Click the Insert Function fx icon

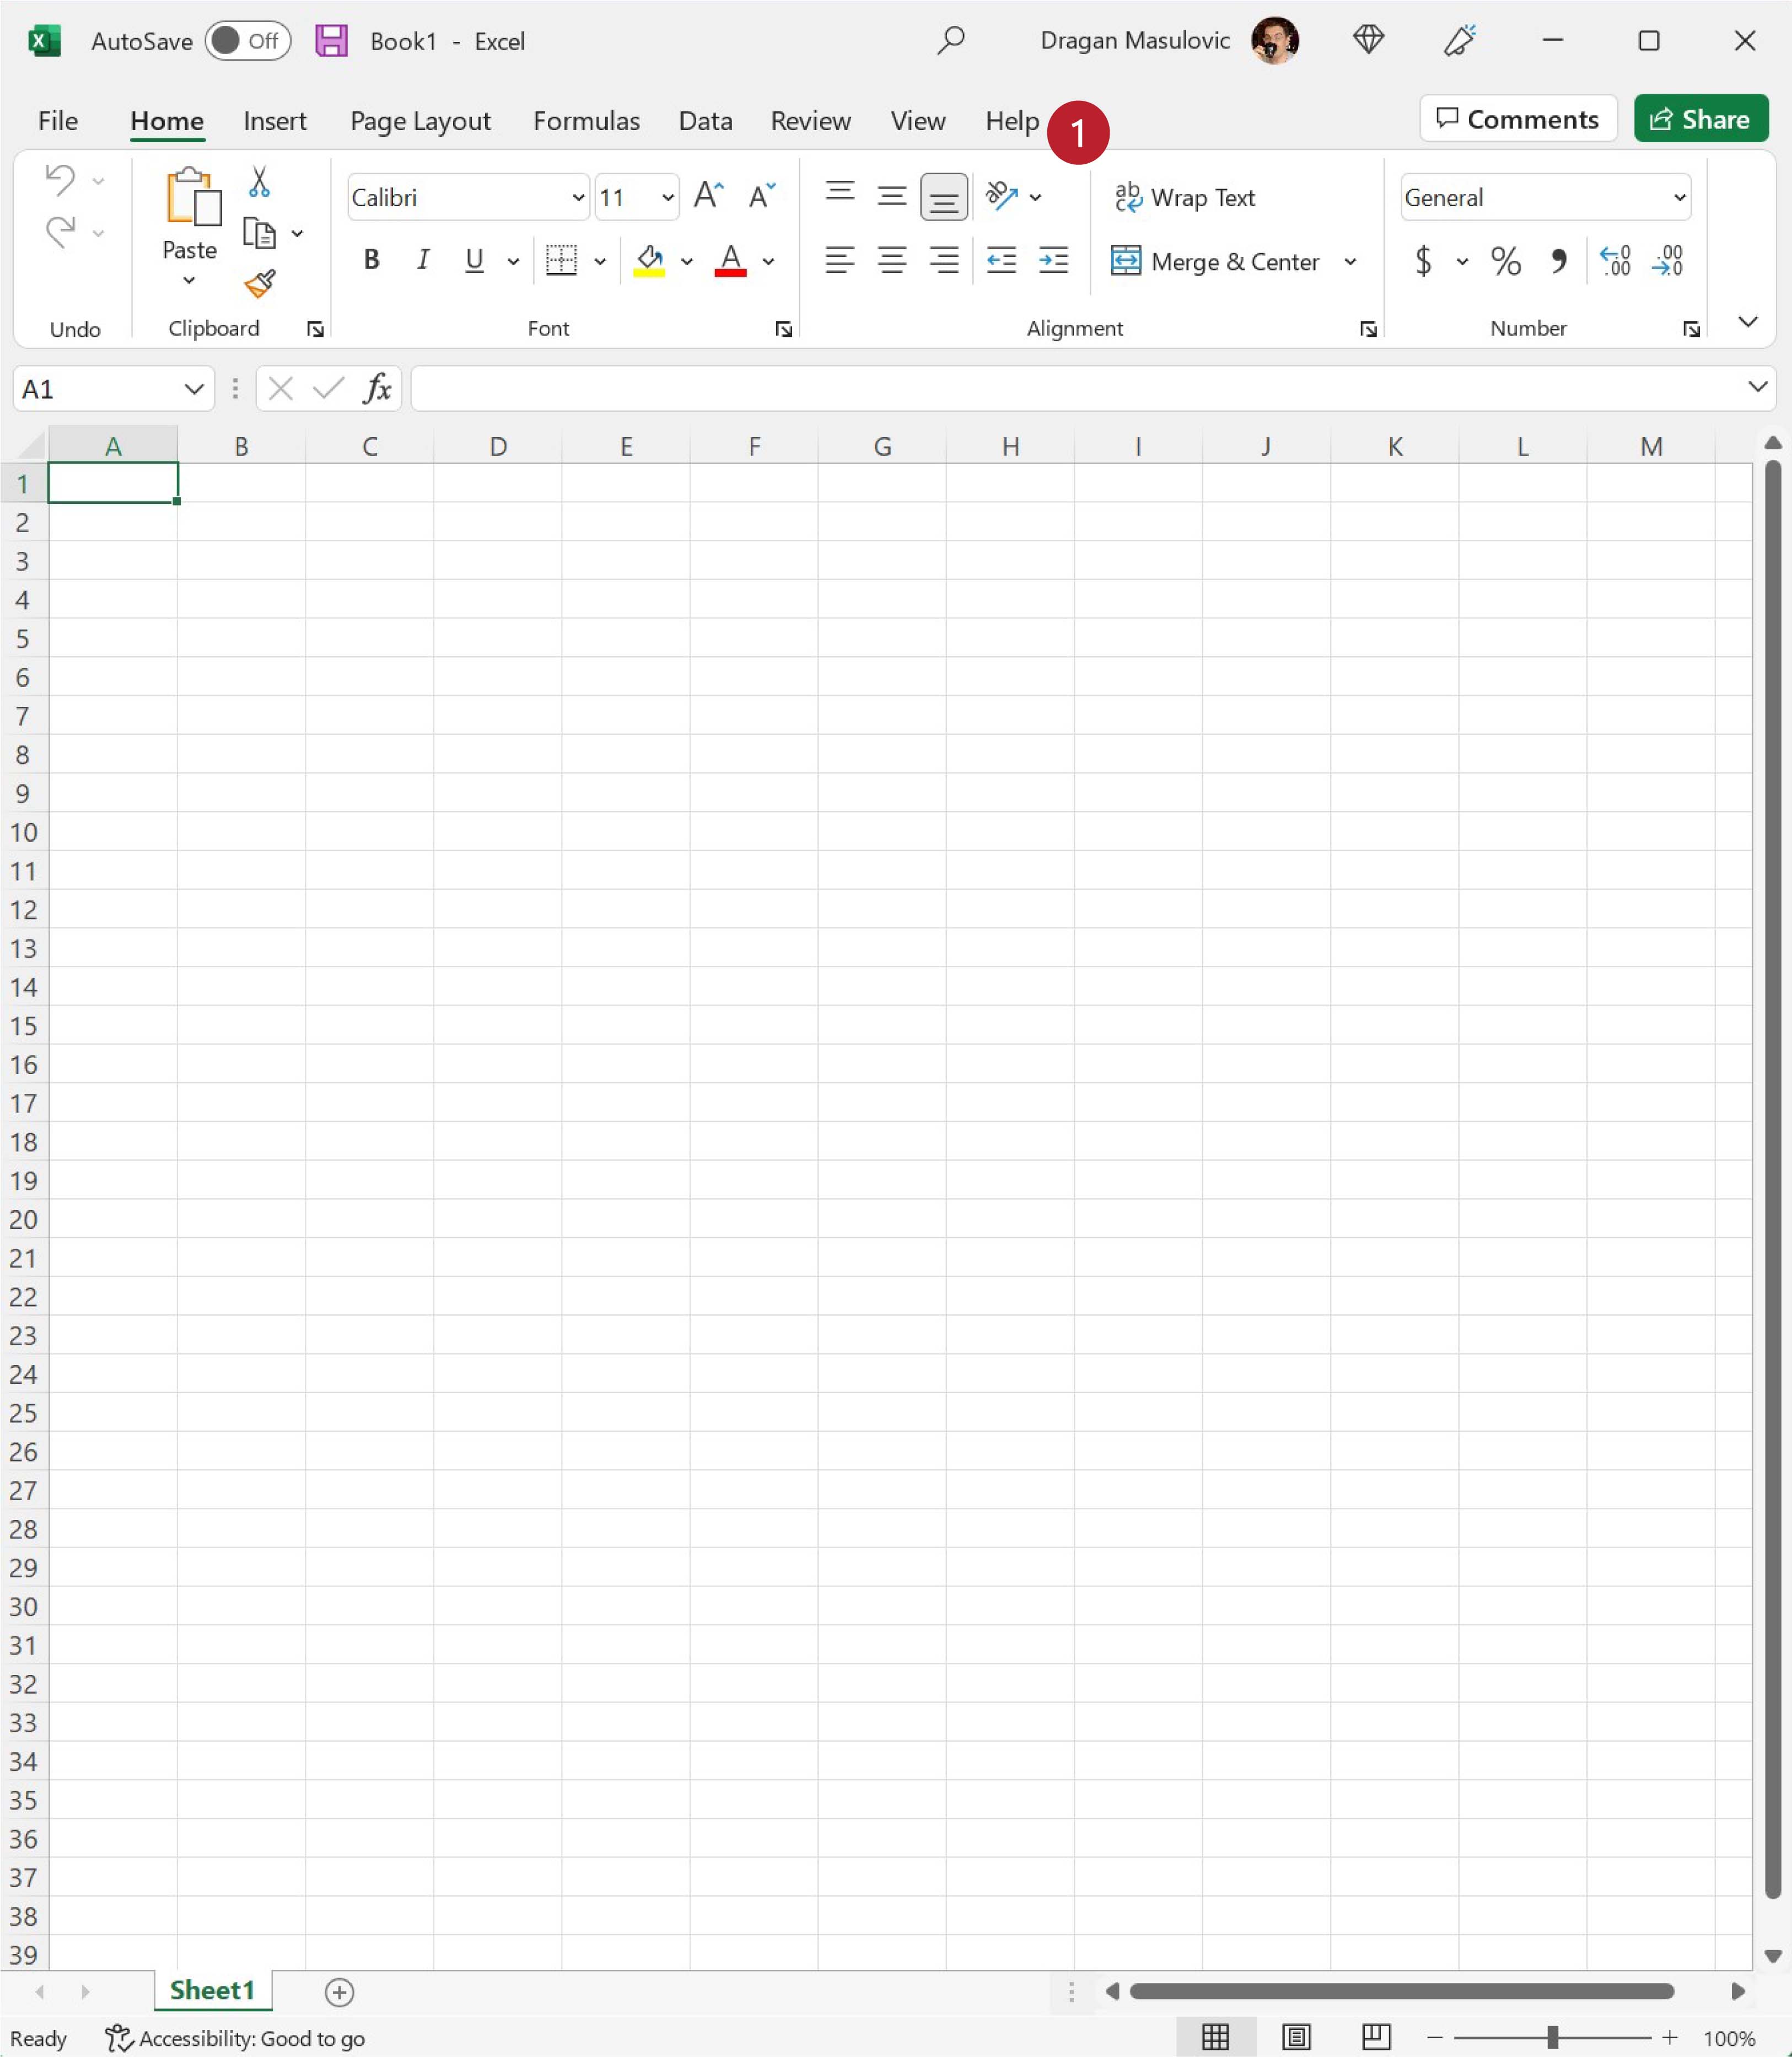(377, 388)
